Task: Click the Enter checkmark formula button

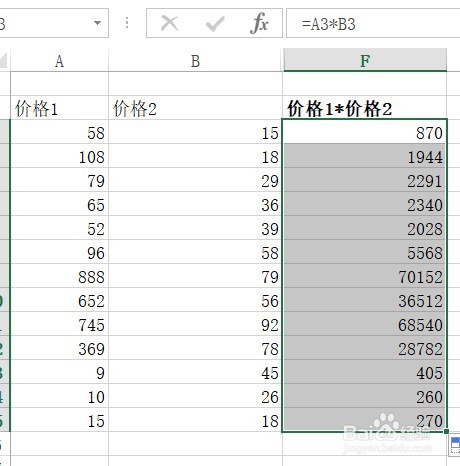Action: (215, 24)
